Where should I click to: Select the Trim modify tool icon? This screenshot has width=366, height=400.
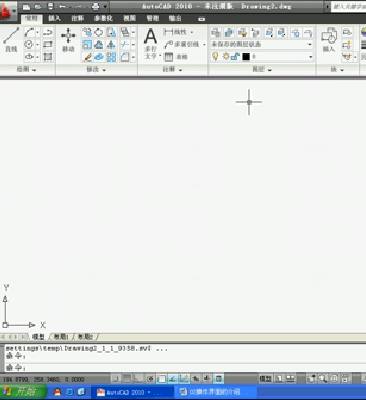click(x=124, y=44)
